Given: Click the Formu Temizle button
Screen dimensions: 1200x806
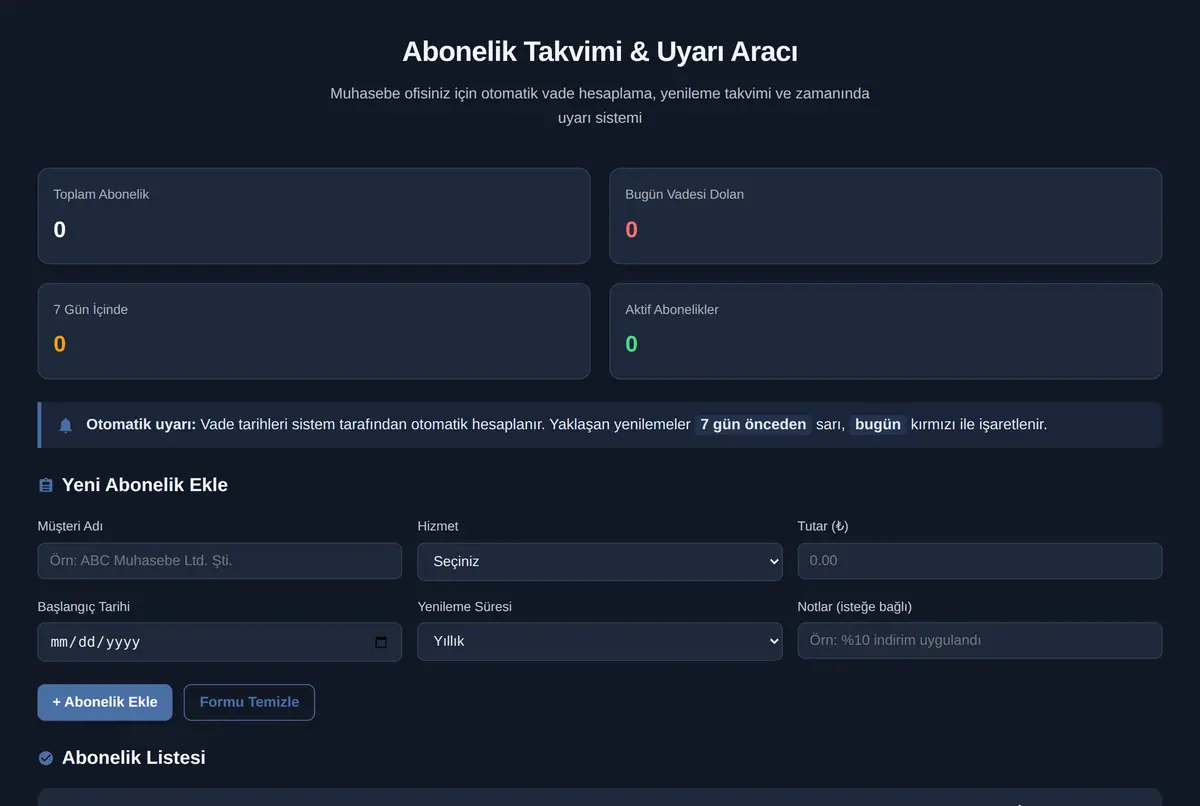Looking at the screenshot, I should click(249, 702).
